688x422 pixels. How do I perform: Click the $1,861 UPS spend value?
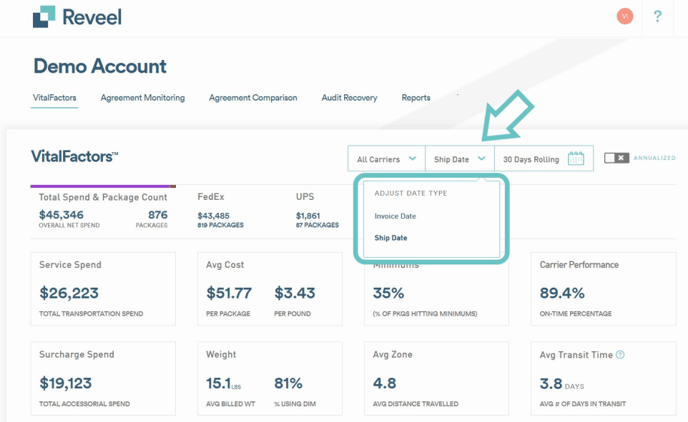[x=308, y=216]
